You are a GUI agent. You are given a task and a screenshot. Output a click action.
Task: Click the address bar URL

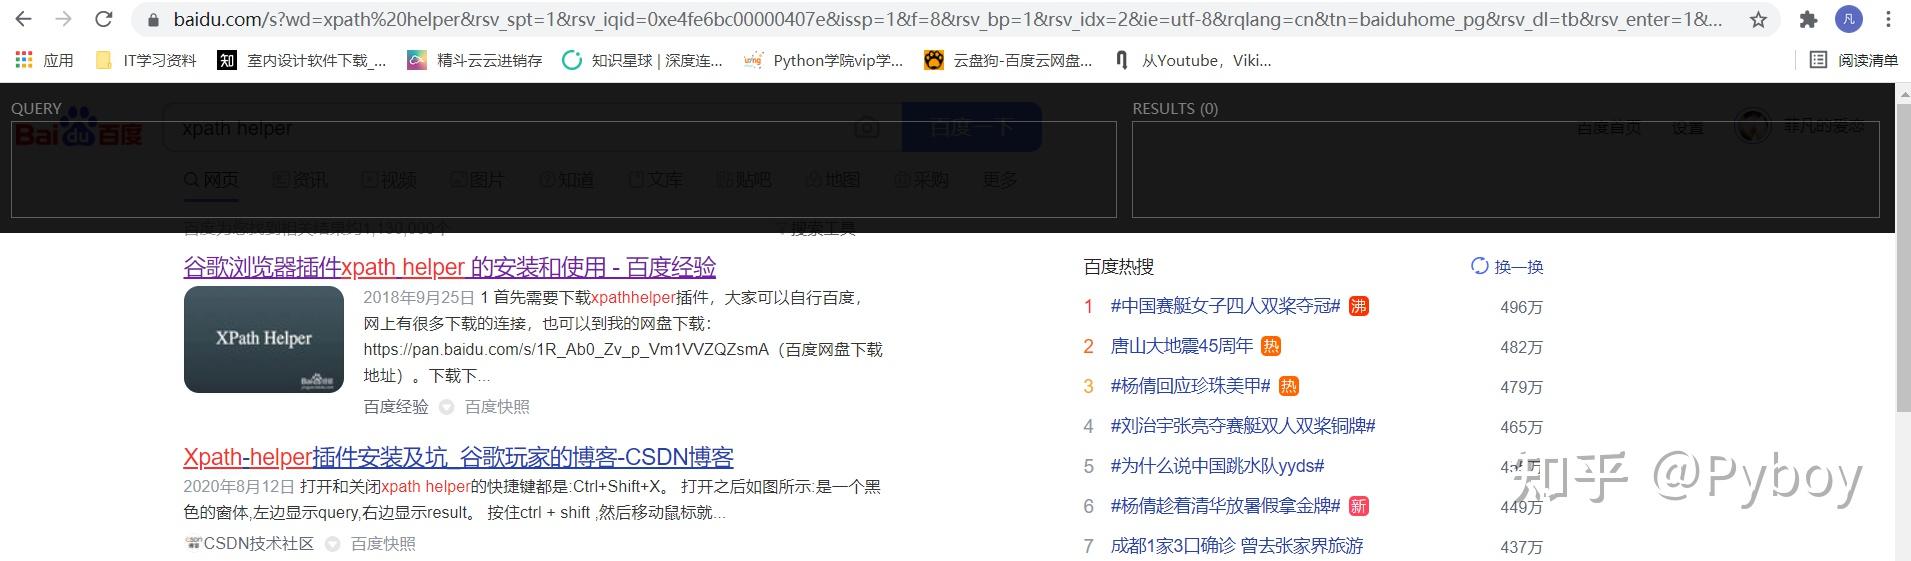click(x=948, y=19)
